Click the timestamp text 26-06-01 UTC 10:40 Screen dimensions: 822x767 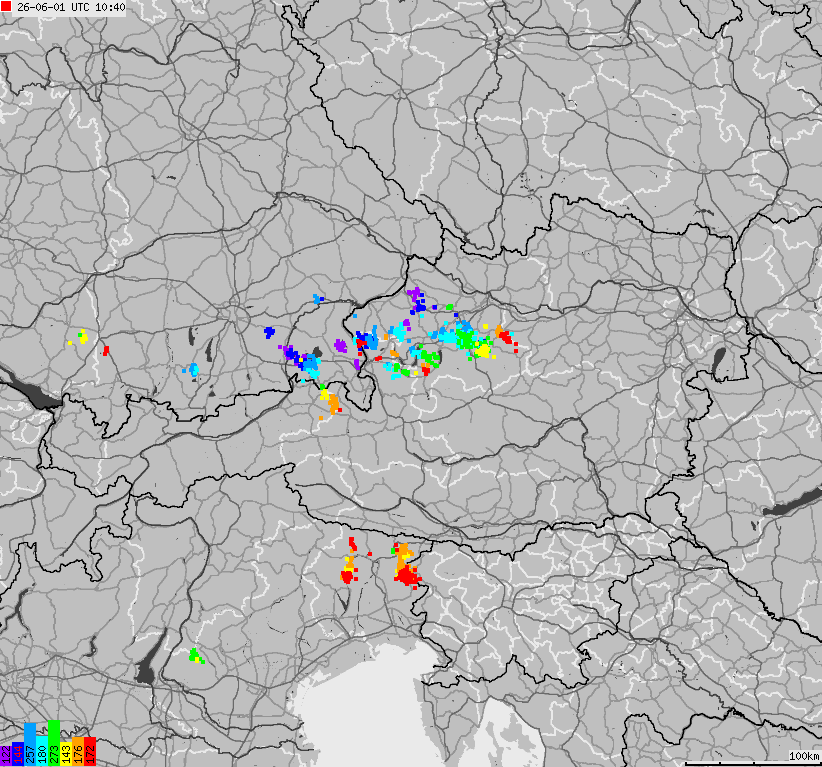click(71, 7)
